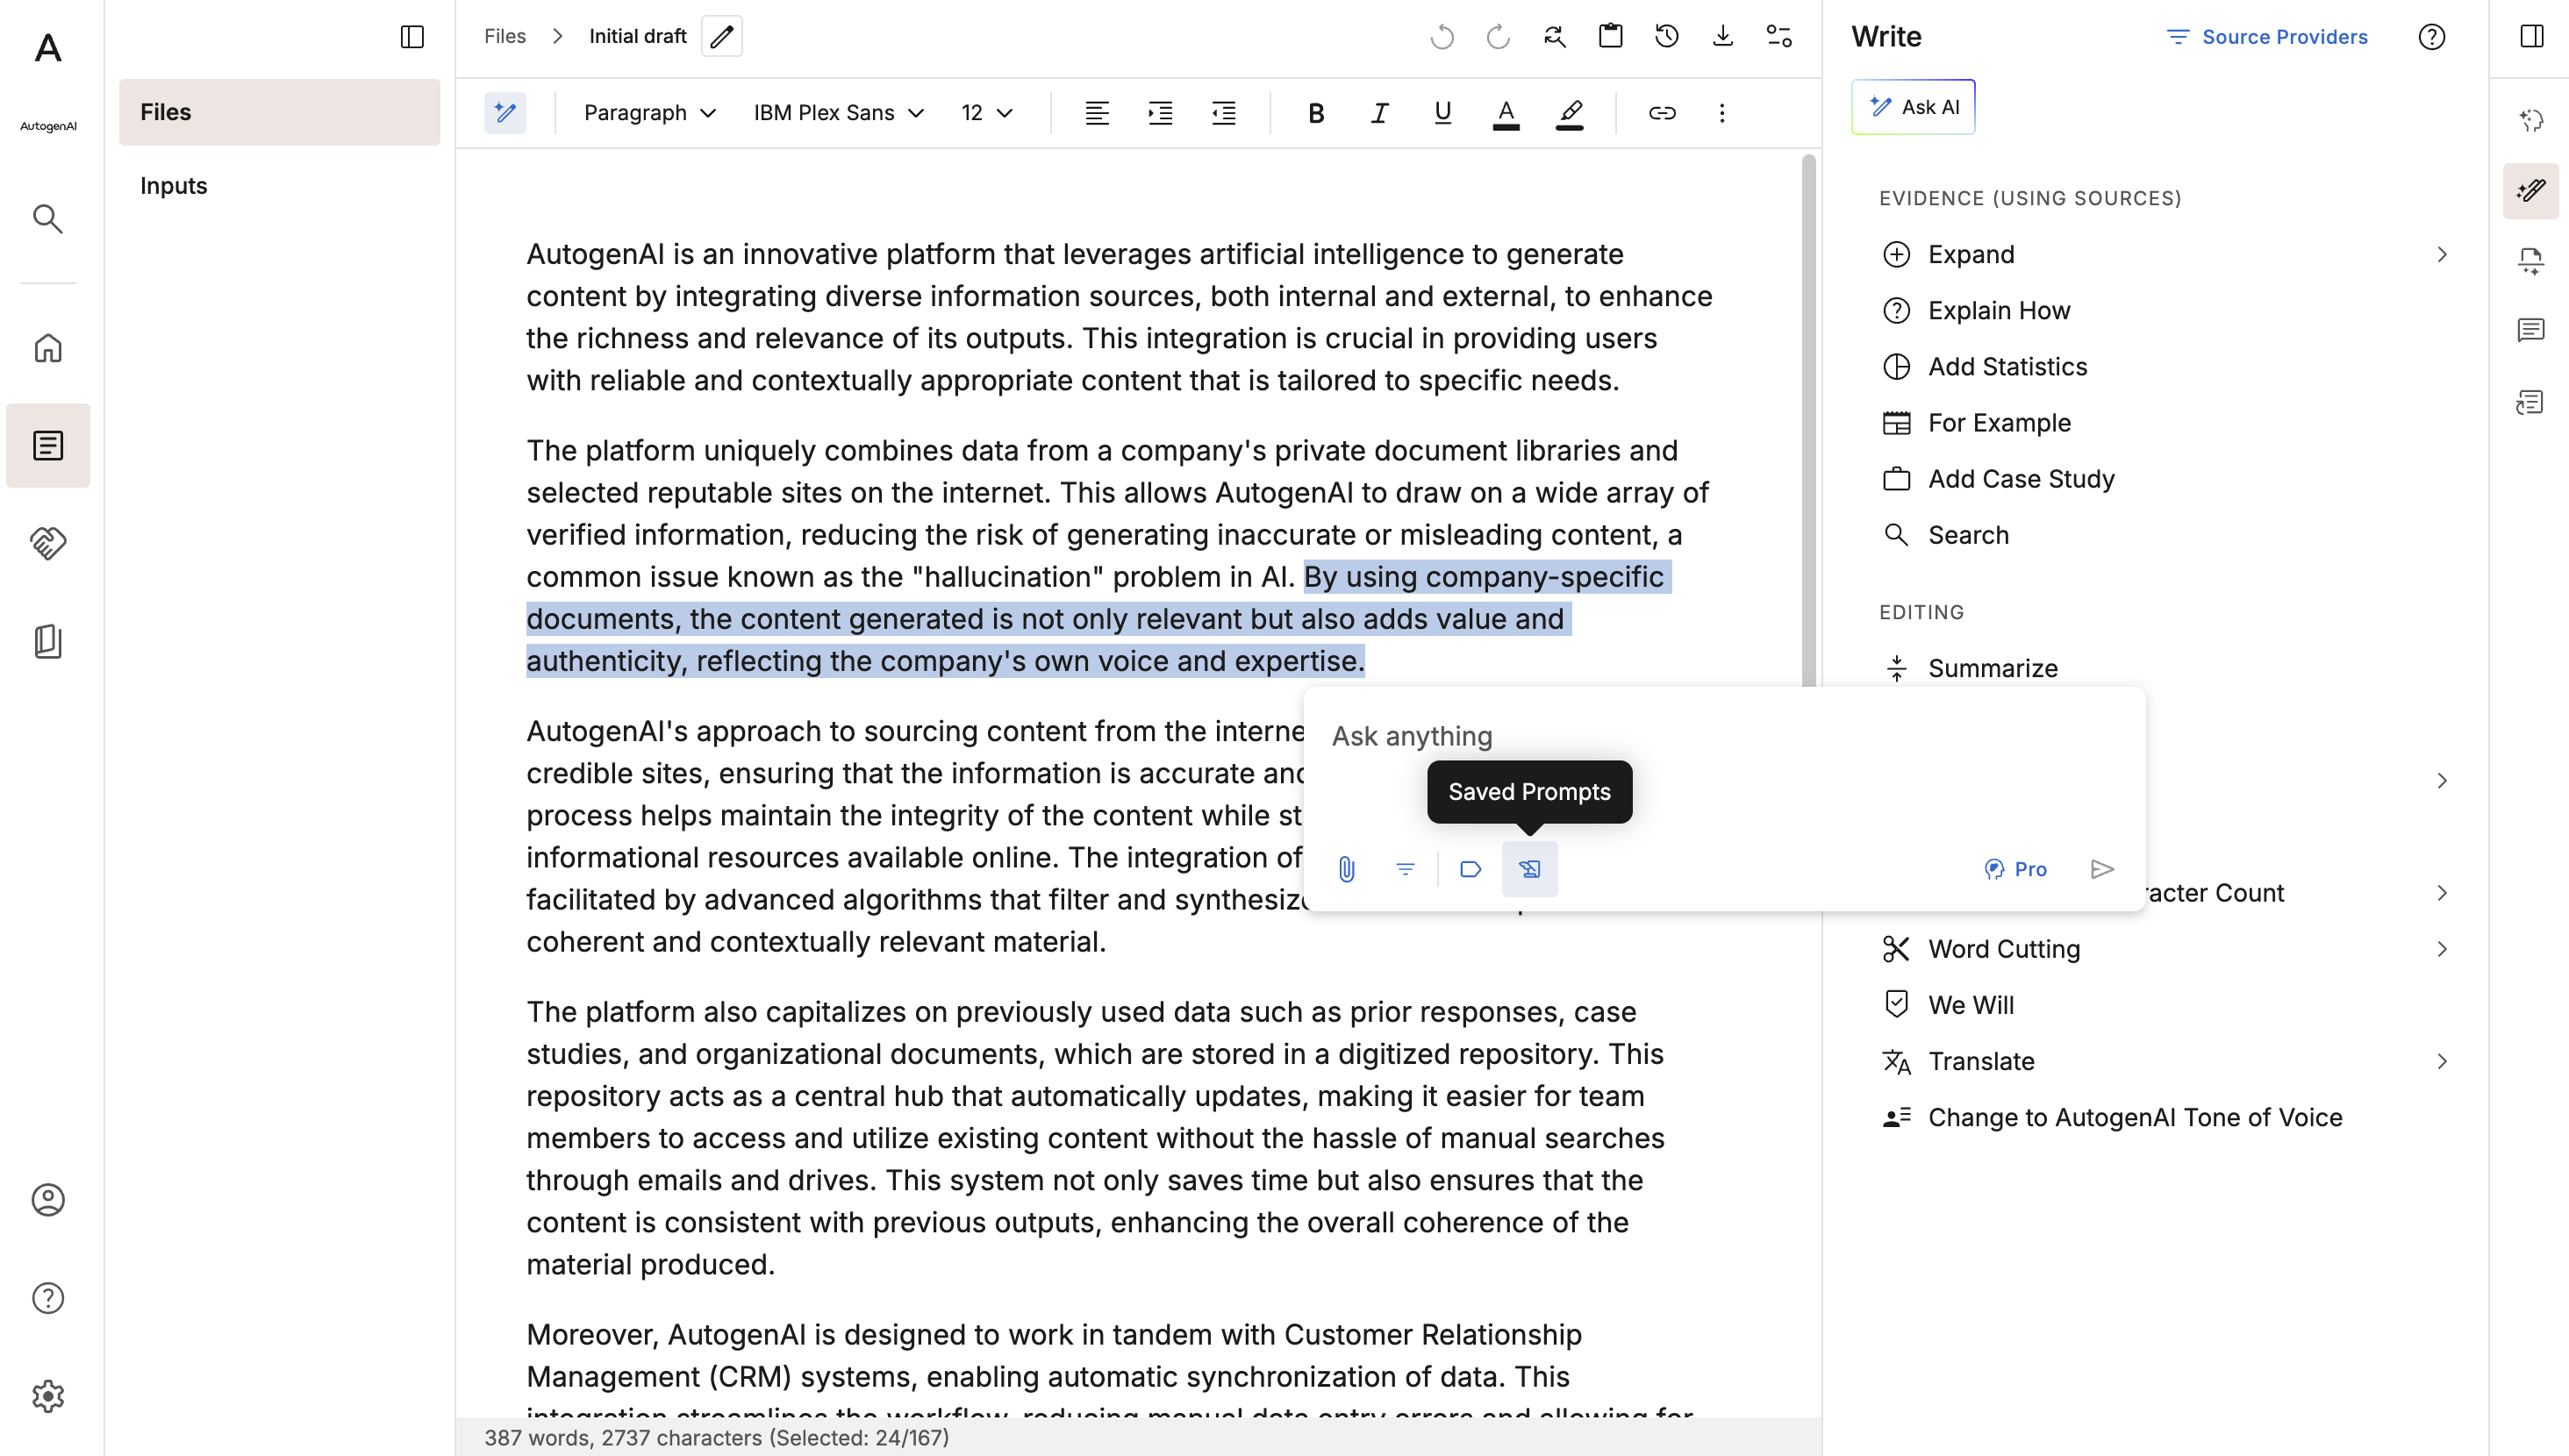This screenshot has height=1456, width=2569.
Task: Click the clipboard icon in top bar
Action: [x=1610, y=37]
